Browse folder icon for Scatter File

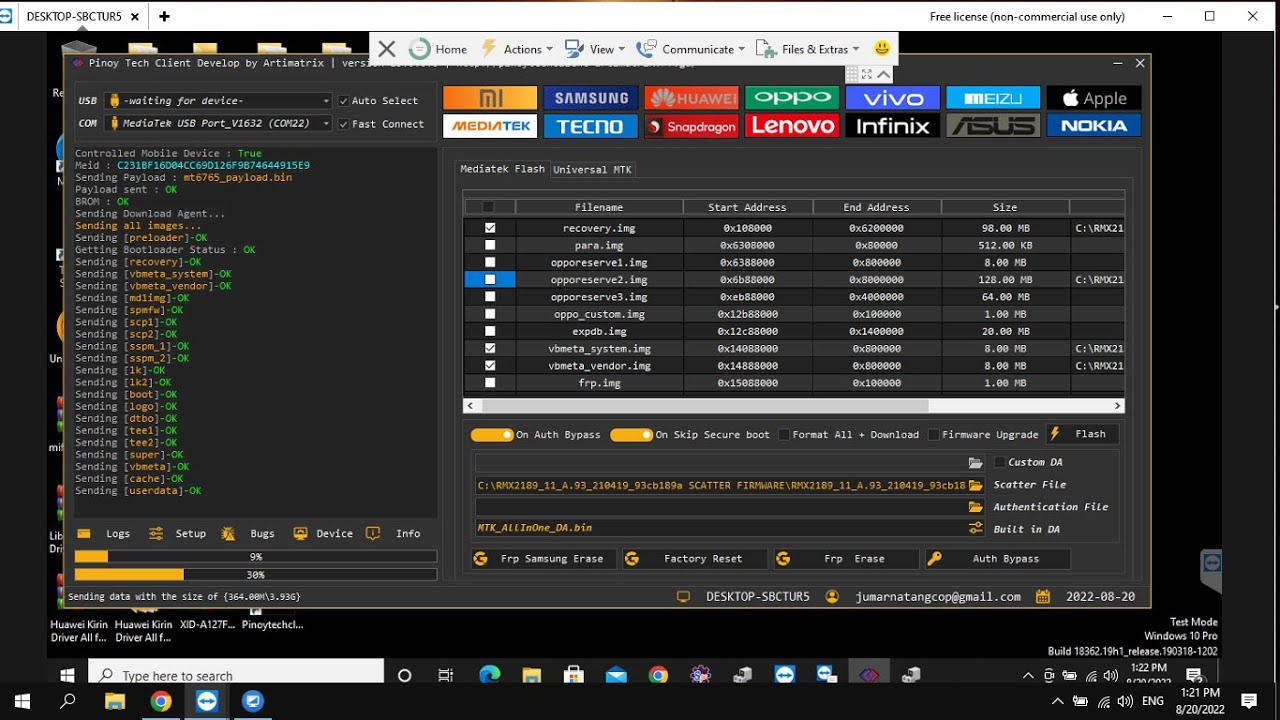click(975, 485)
